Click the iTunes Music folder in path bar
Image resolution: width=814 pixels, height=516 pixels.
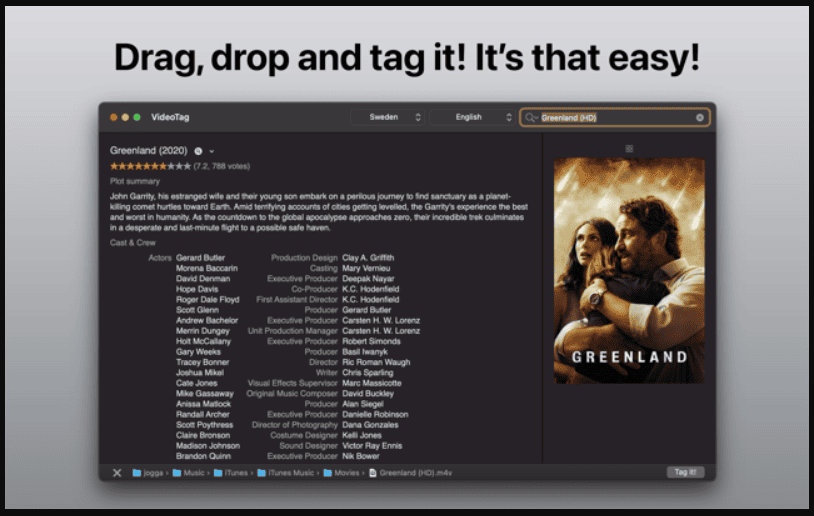click(286, 472)
